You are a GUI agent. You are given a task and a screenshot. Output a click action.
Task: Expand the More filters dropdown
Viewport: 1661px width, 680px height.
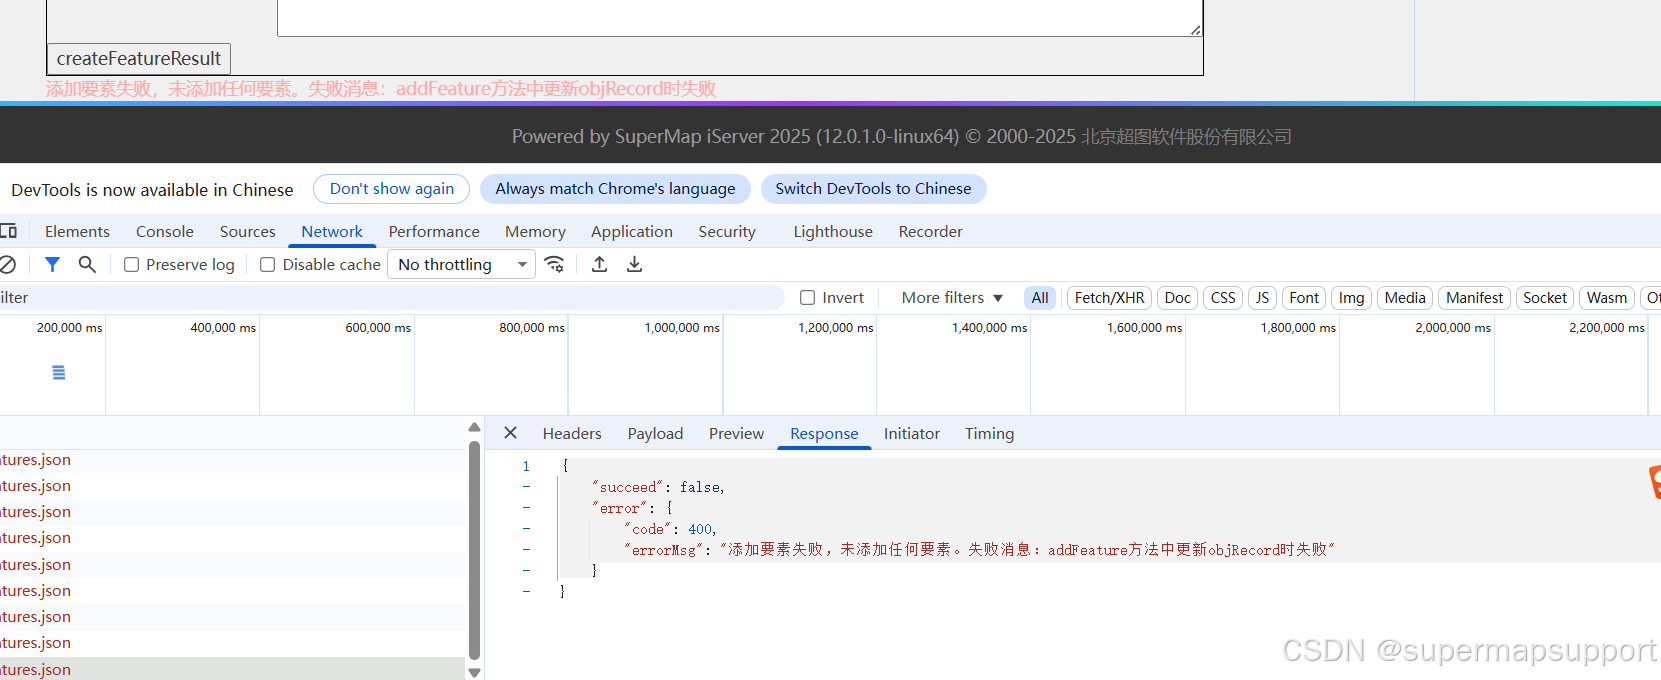click(951, 298)
